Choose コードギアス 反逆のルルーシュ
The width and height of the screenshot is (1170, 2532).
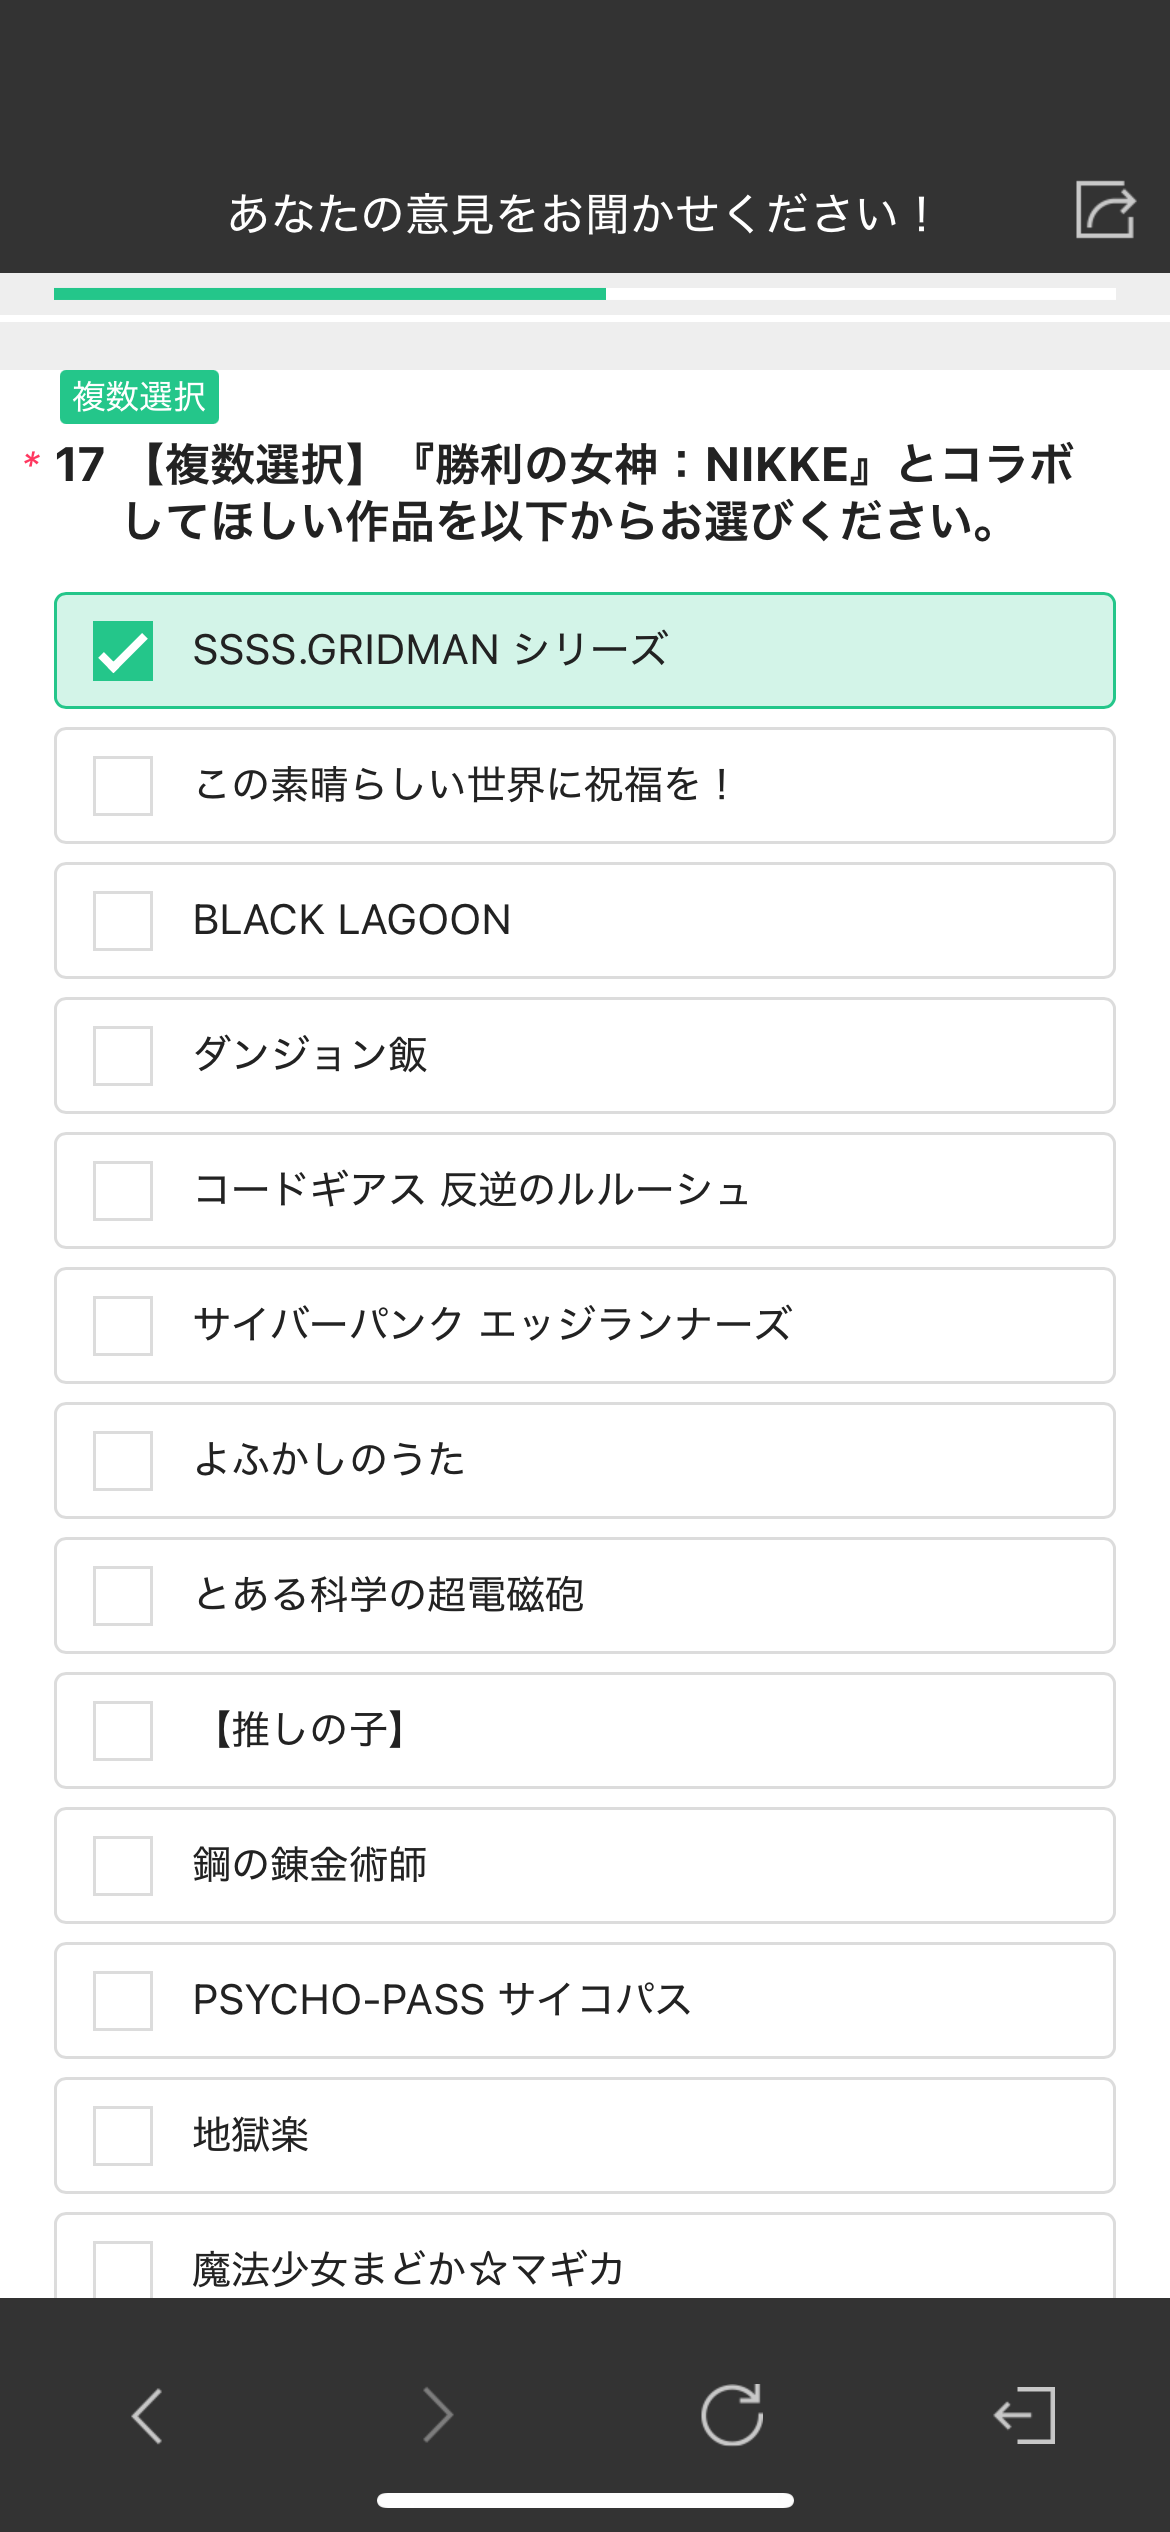123,1191
